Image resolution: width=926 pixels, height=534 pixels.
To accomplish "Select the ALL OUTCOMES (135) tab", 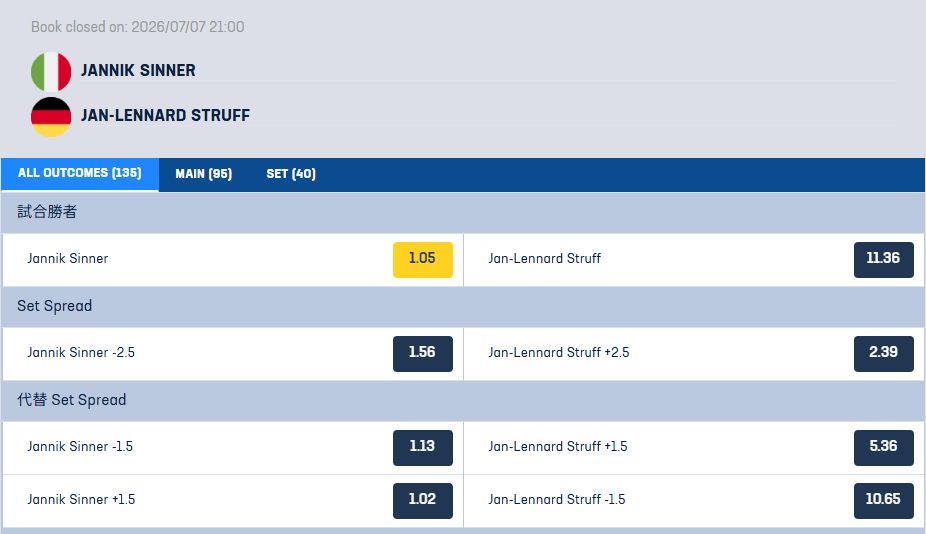I will tap(80, 174).
